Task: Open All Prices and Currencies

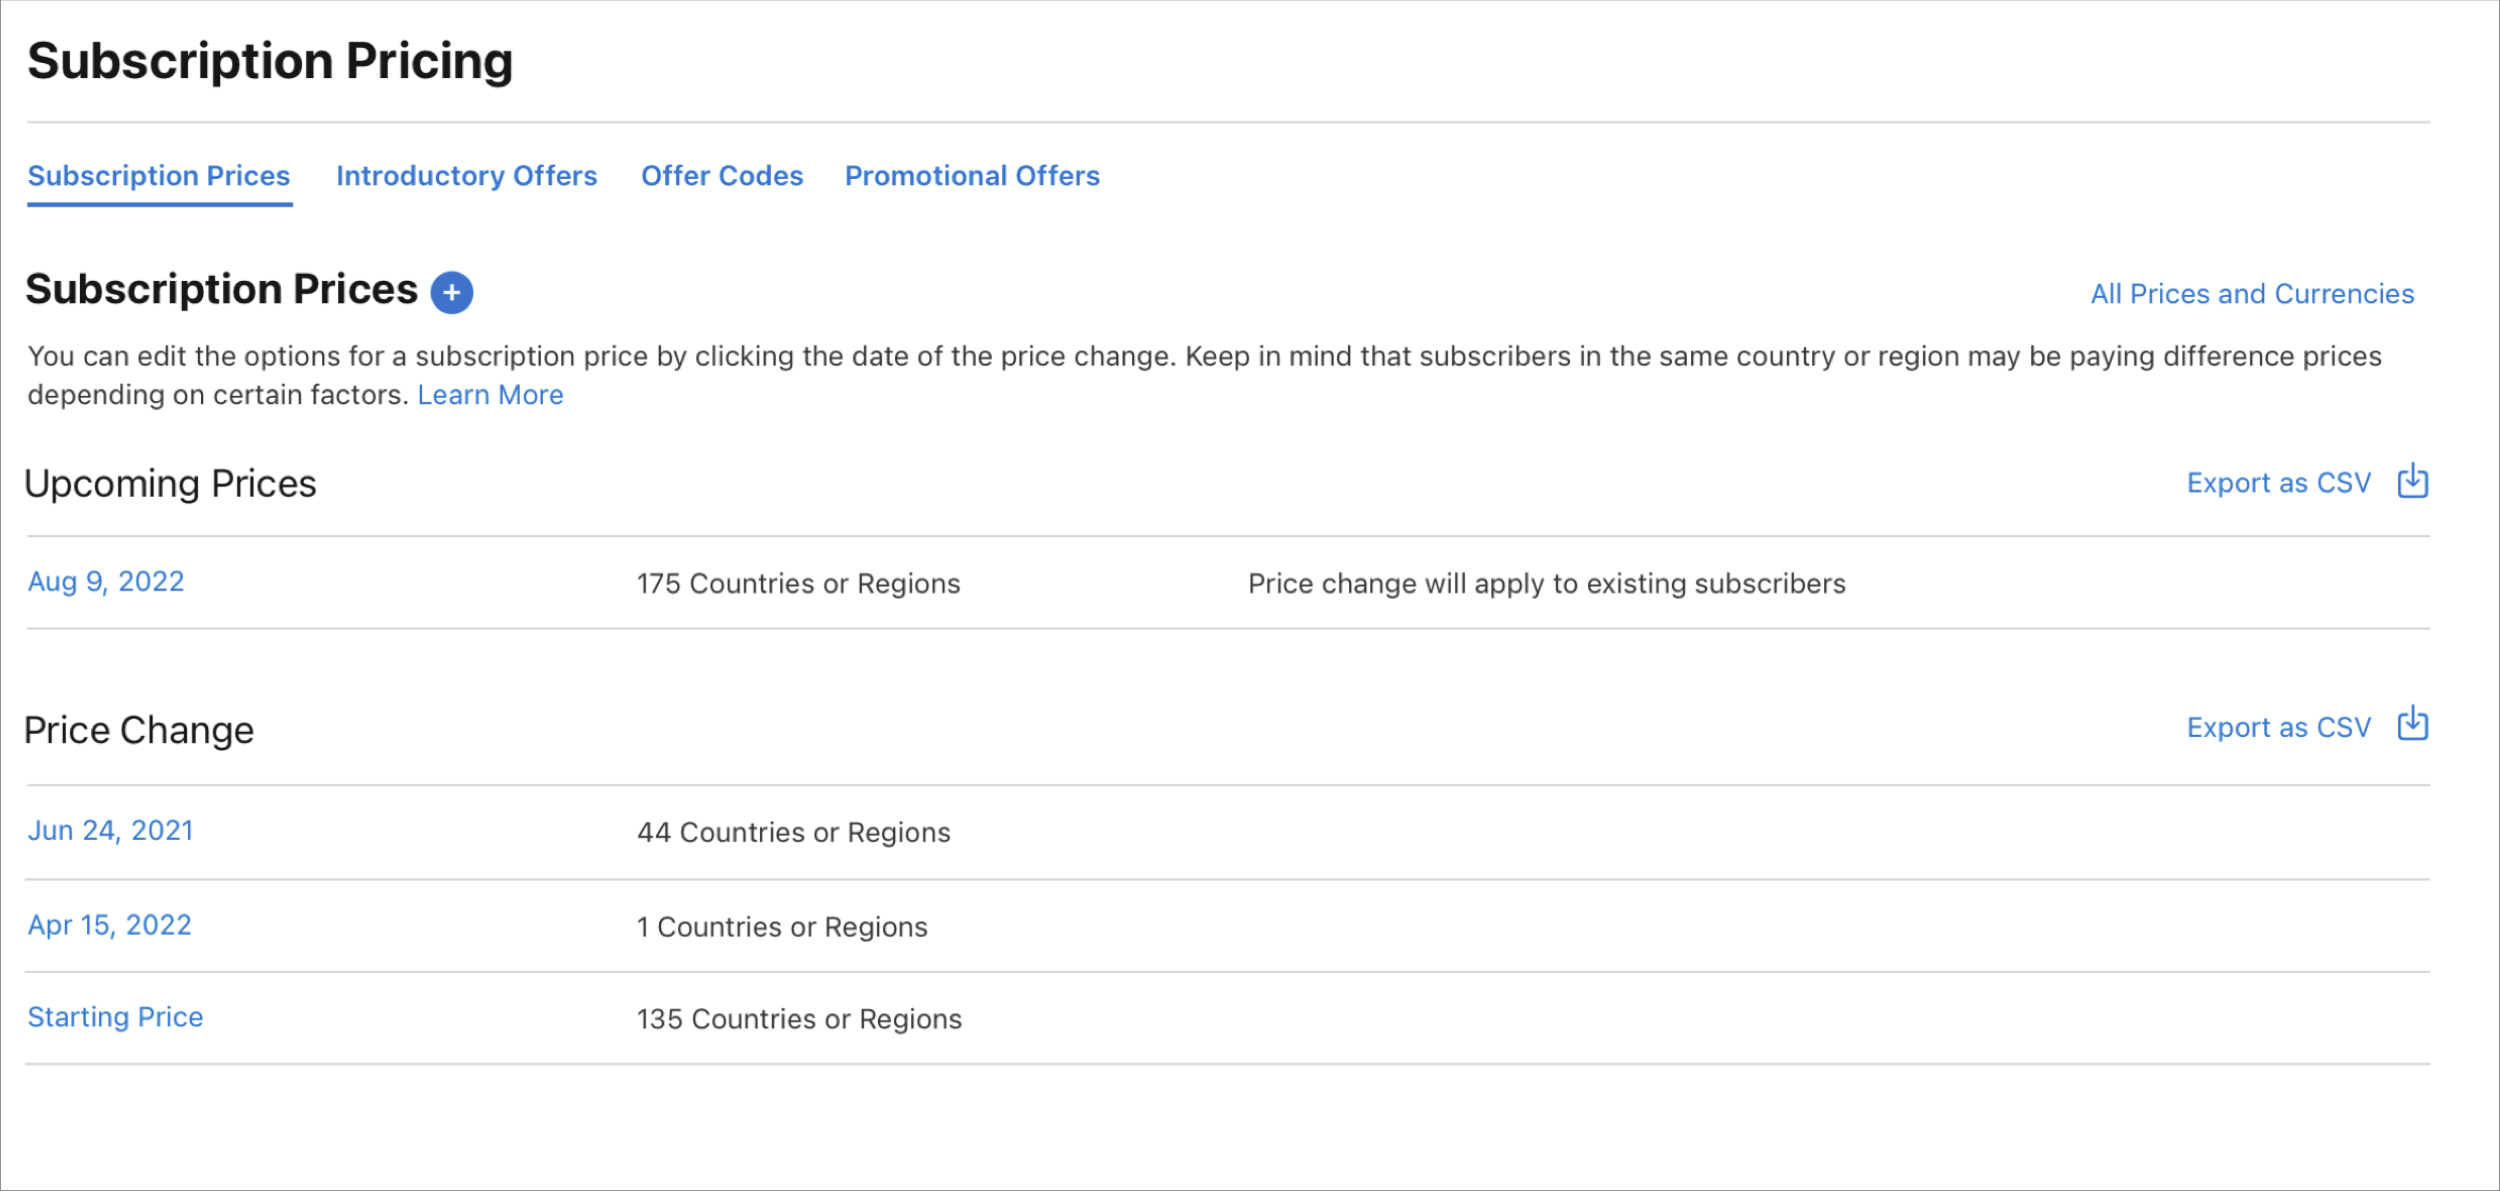Action: pos(2252,293)
